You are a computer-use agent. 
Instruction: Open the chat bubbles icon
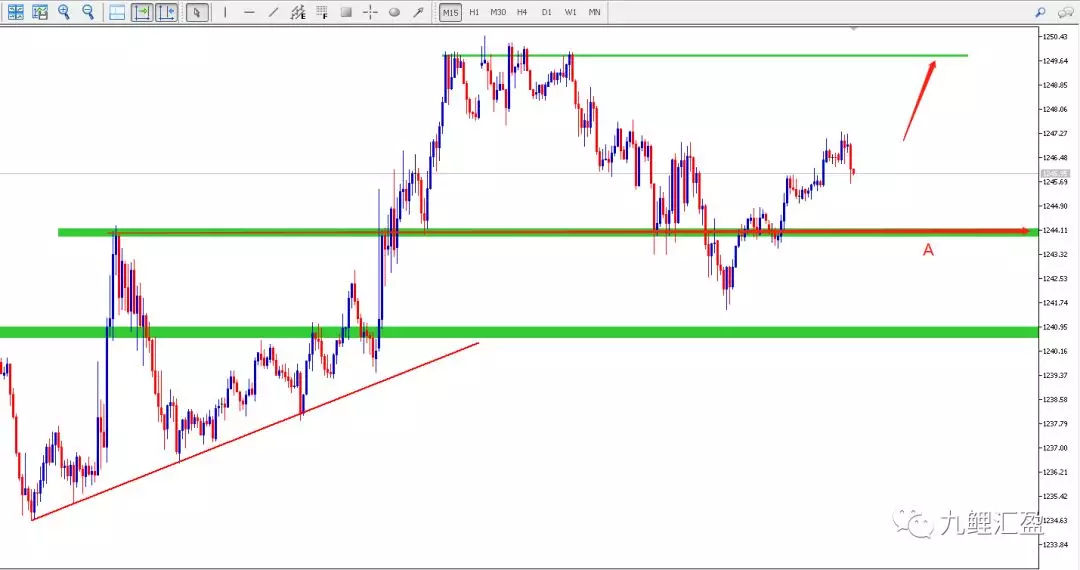[1065, 12]
